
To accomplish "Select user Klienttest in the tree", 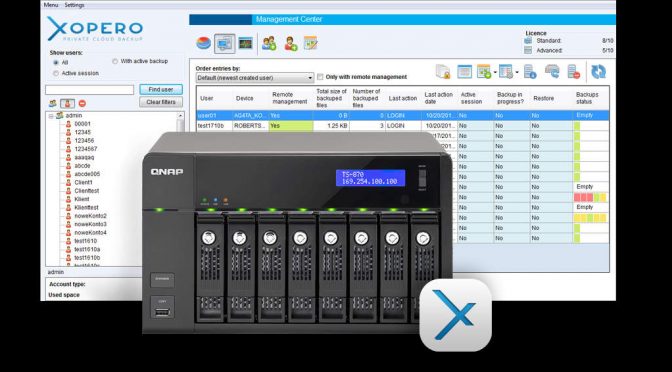I will tap(86, 207).
